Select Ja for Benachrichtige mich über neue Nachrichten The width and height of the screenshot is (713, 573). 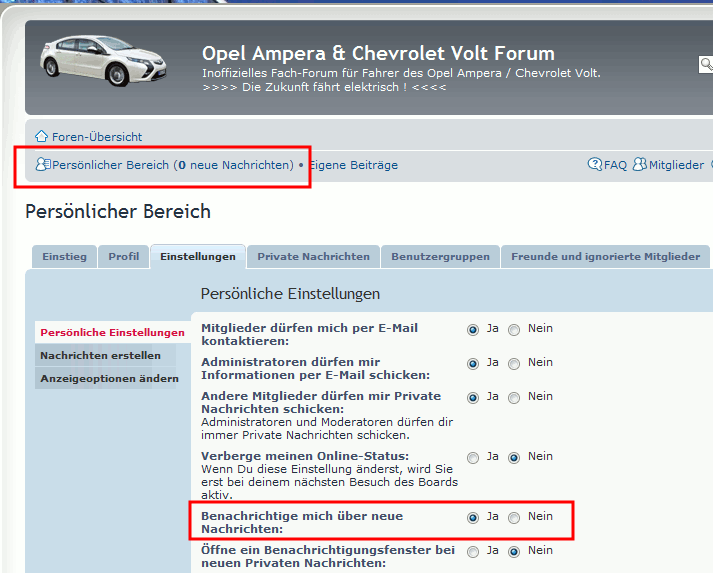473,518
